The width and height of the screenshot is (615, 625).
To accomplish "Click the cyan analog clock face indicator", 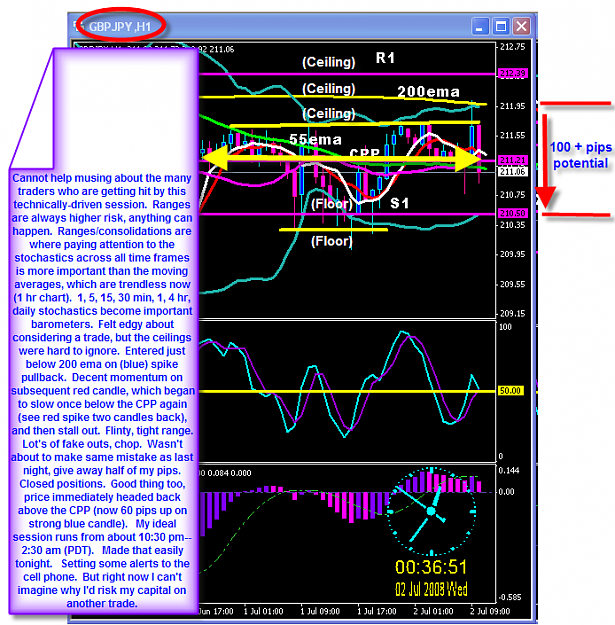I will pos(432,511).
